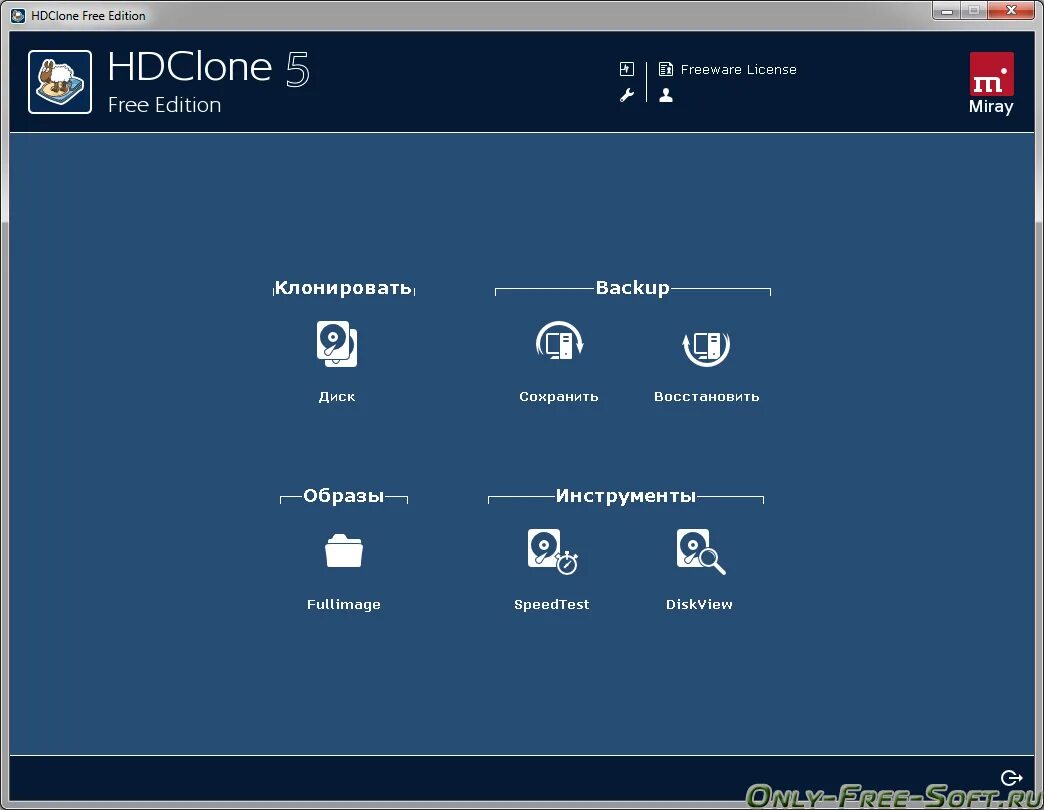
Task: Launch the SpeedTest tool icon
Action: [x=552, y=551]
